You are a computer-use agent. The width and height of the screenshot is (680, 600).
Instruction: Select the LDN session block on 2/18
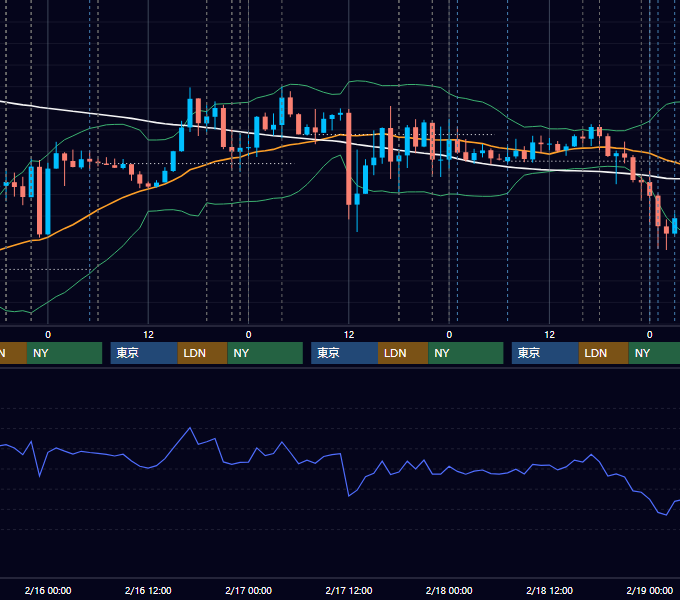click(604, 353)
